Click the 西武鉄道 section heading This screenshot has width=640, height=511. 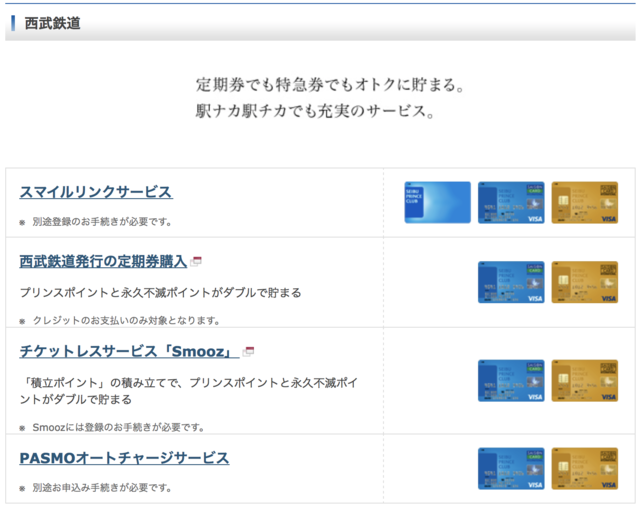pos(52,23)
